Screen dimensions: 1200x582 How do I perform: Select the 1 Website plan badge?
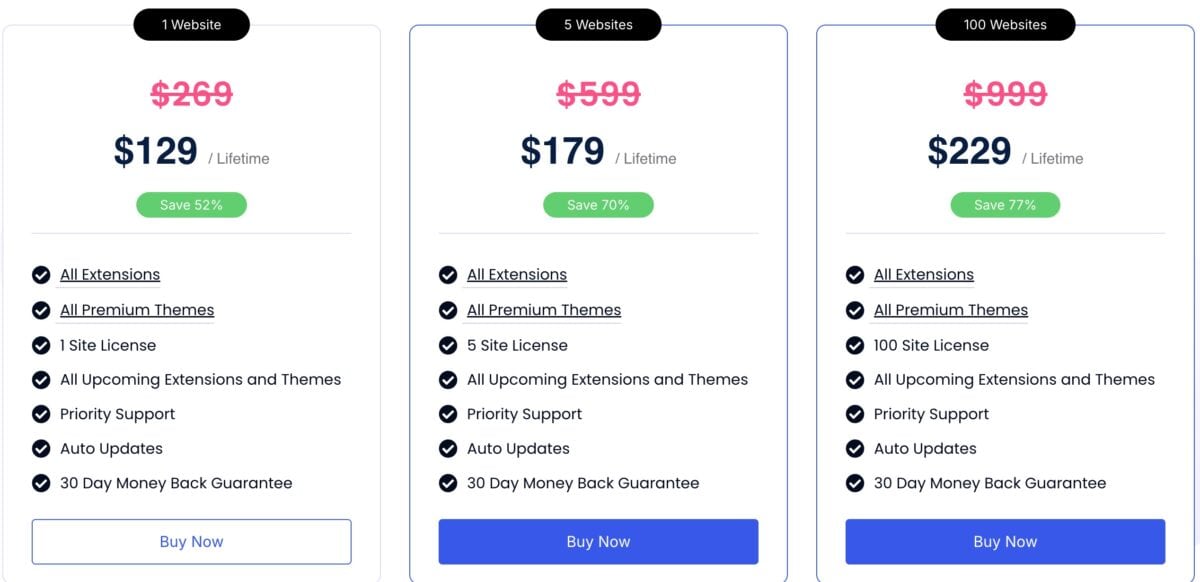point(192,25)
